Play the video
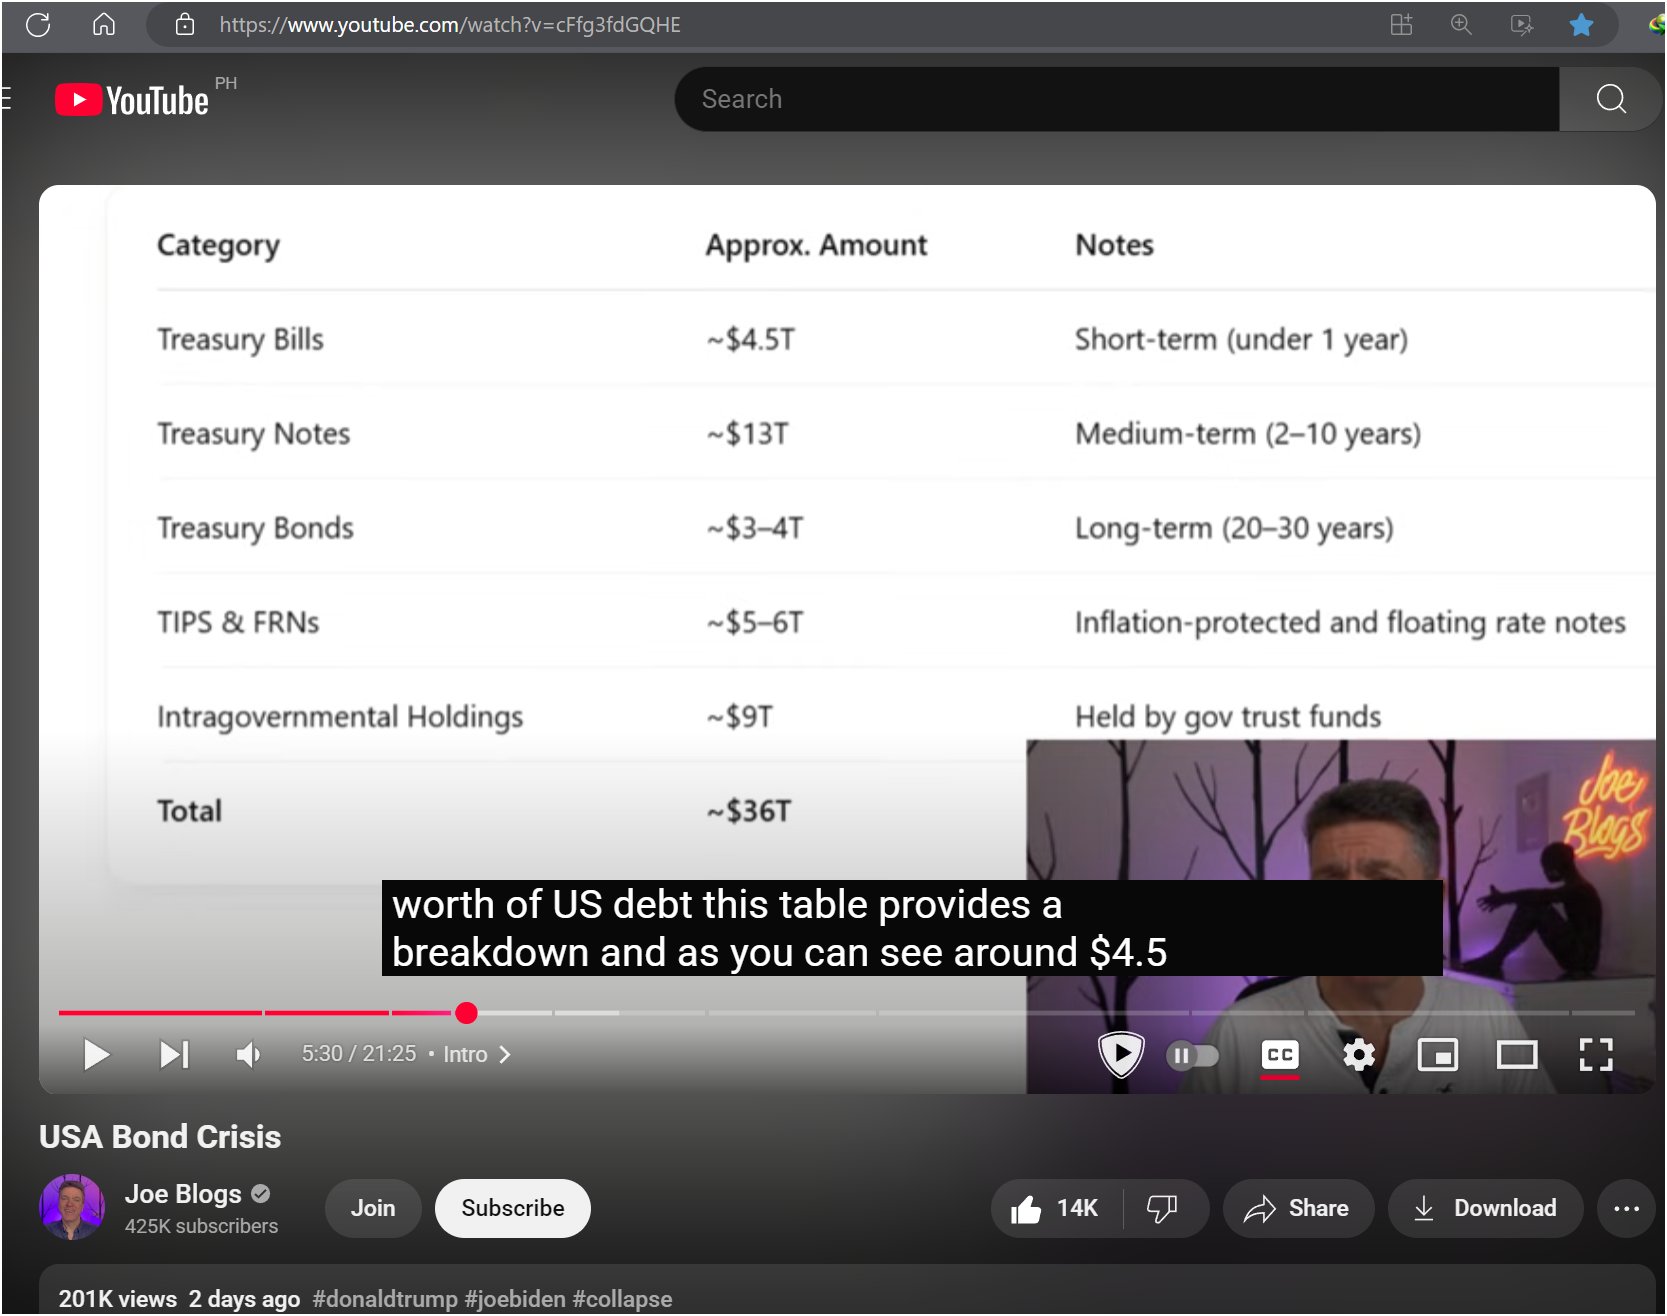Viewport: 1667px width, 1316px height. 96,1054
